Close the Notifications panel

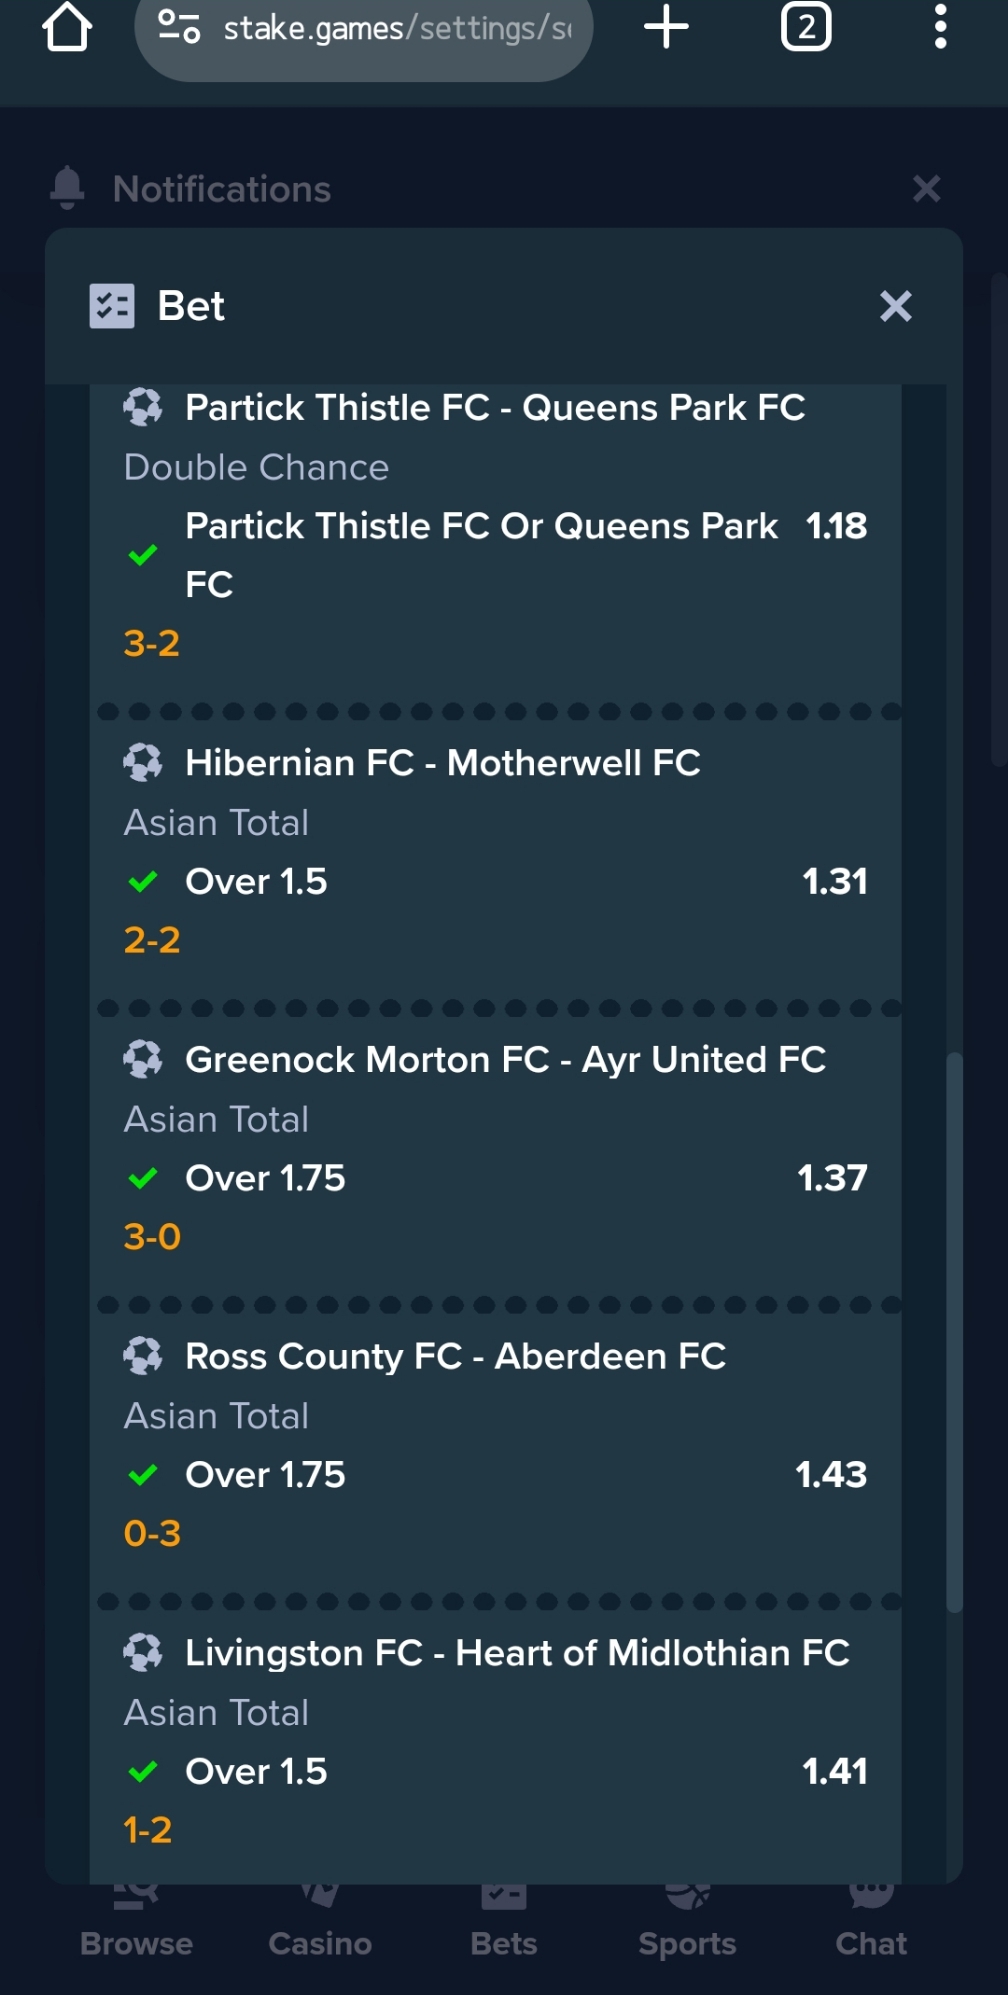click(x=927, y=188)
